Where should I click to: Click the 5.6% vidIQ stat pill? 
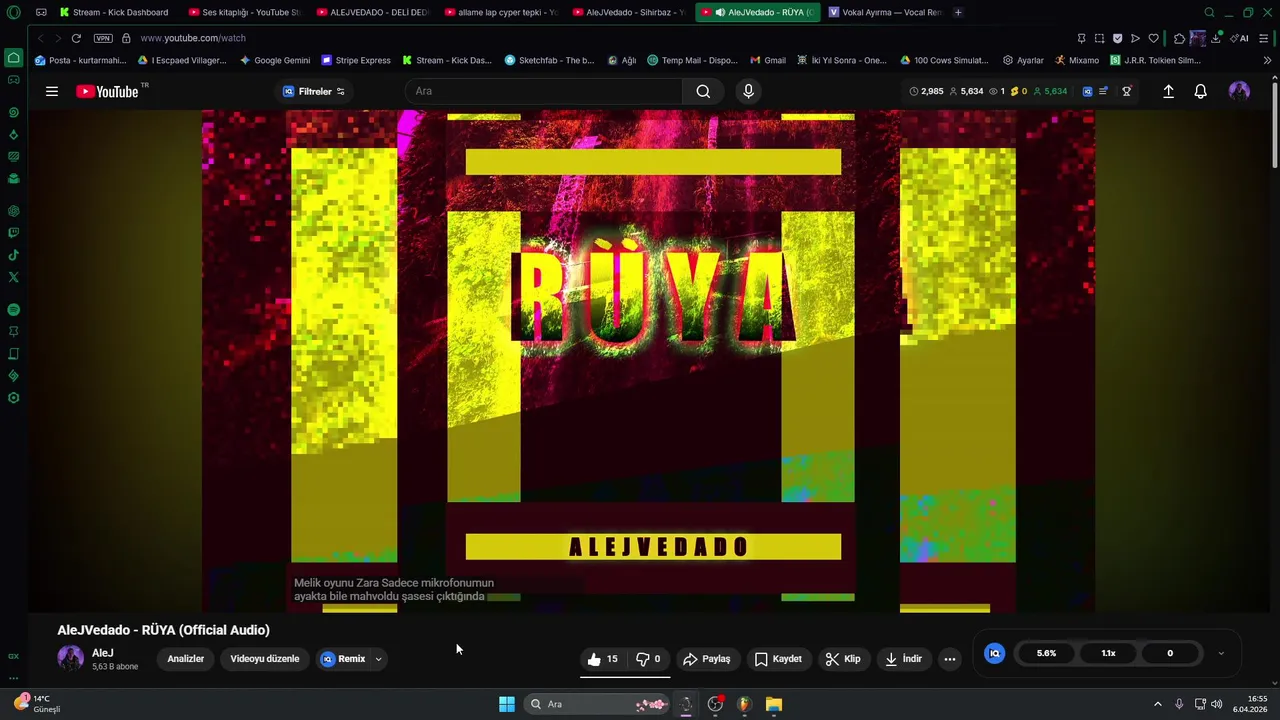click(x=1046, y=653)
